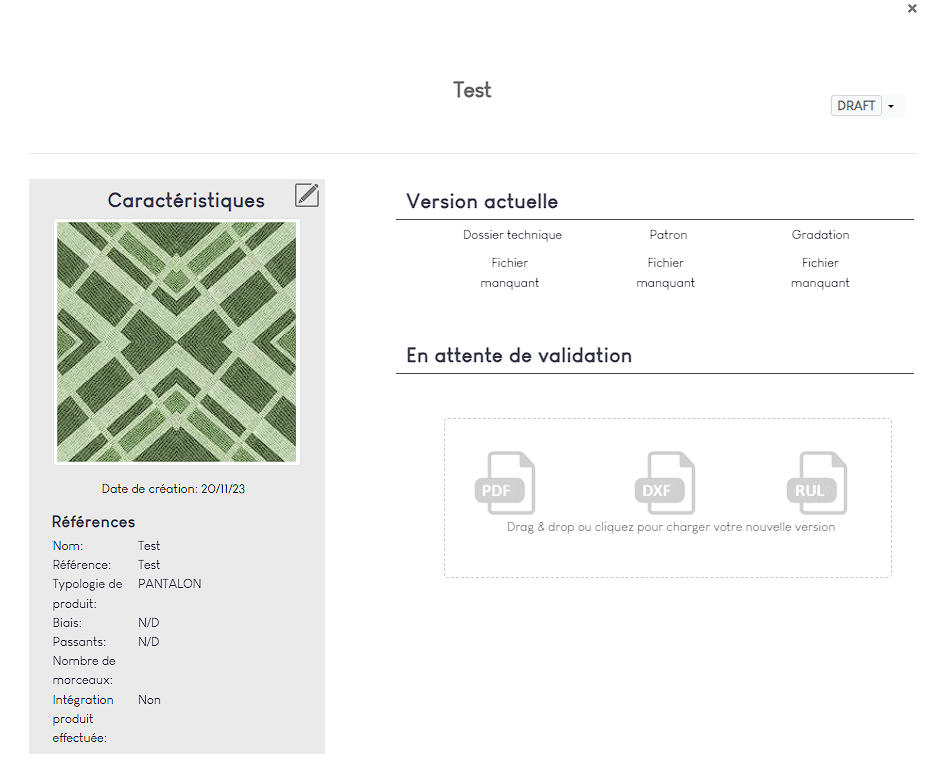The height and width of the screenshot is (776, 945).
Task: Open the green pattern product thumbnail
Action: [177, 342]
